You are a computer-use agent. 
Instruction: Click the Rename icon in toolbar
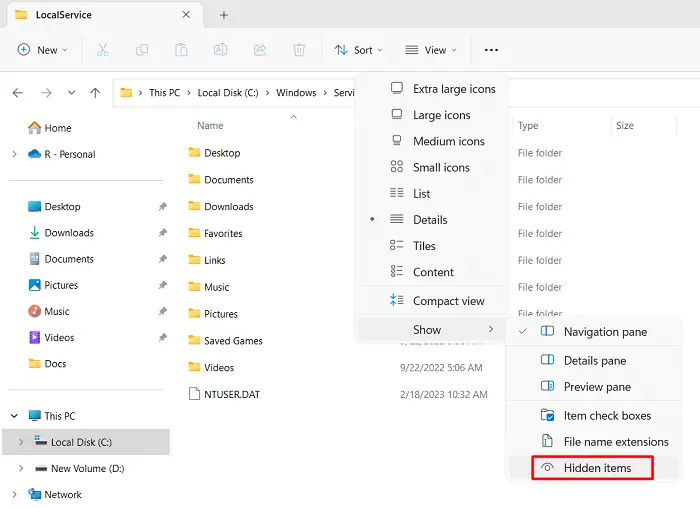pos(221,50)
